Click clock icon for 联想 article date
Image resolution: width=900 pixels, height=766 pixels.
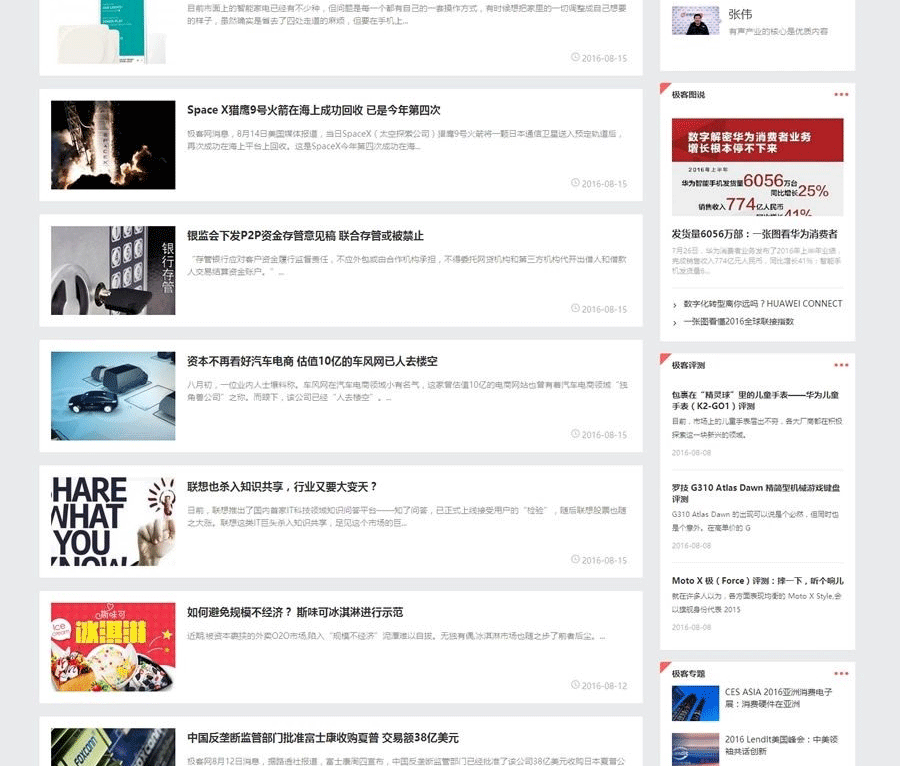pos(575,559)
